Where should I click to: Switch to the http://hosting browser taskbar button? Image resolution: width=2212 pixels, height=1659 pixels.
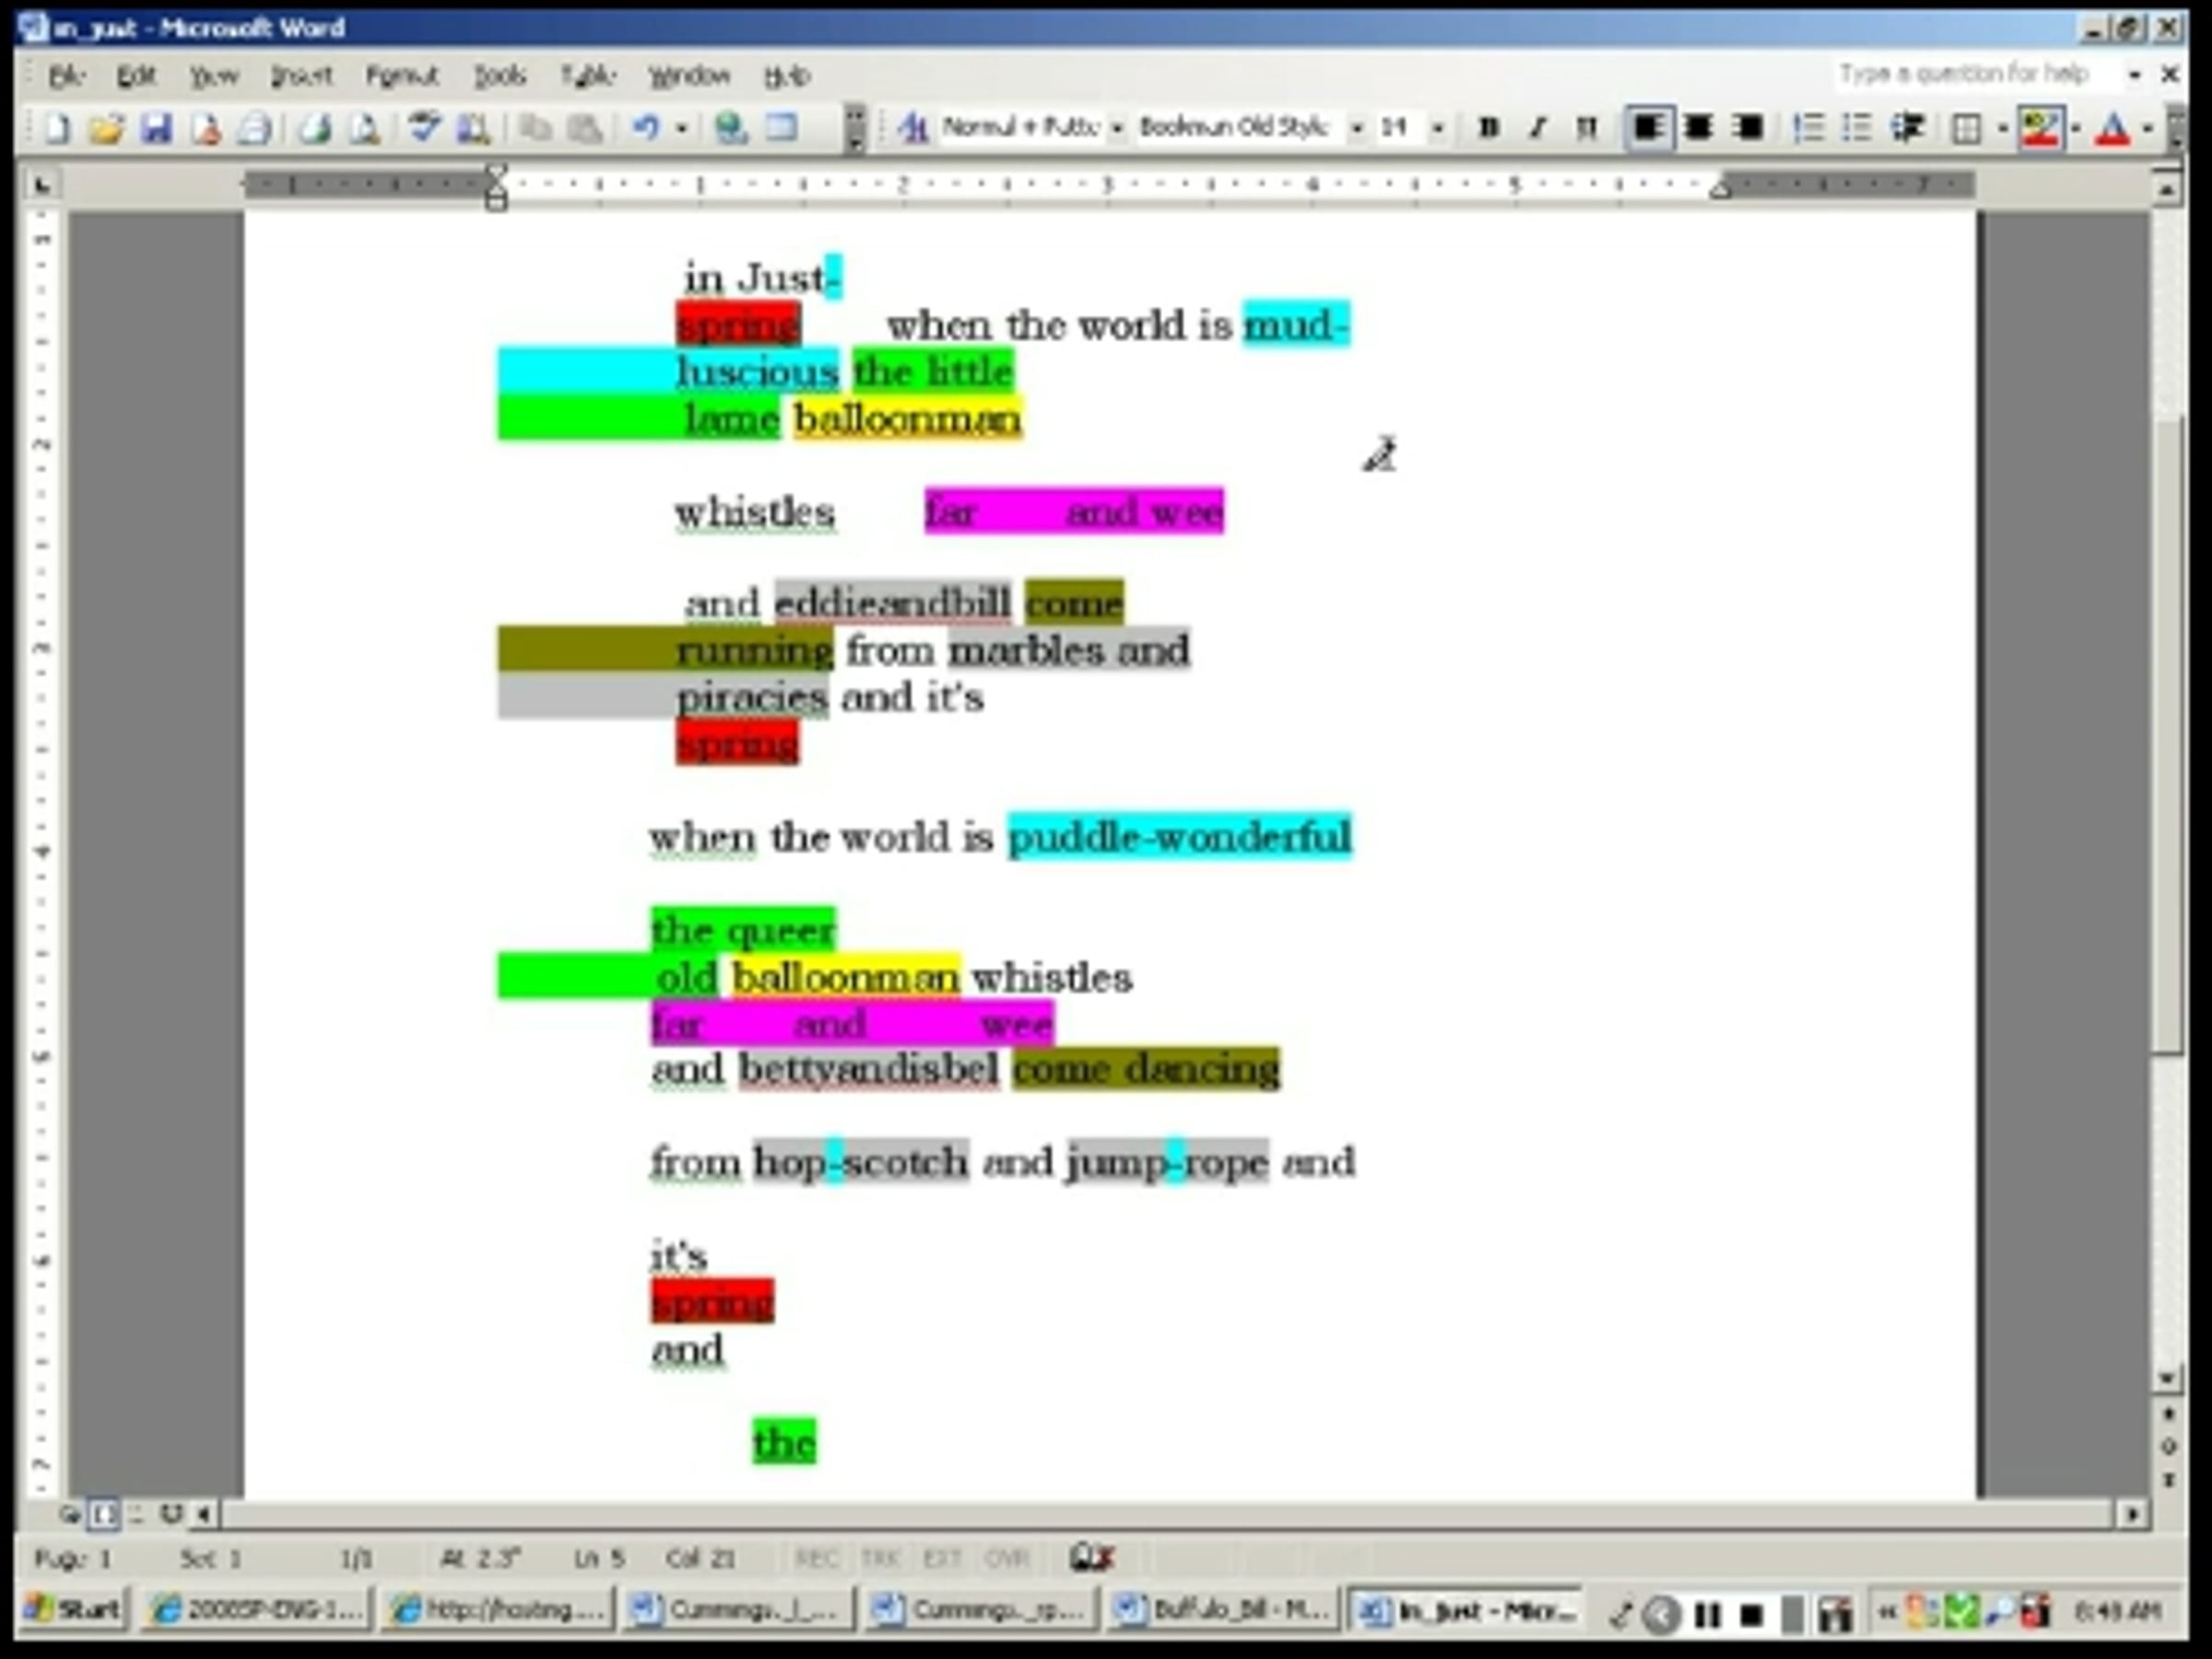click(498, 1610)
